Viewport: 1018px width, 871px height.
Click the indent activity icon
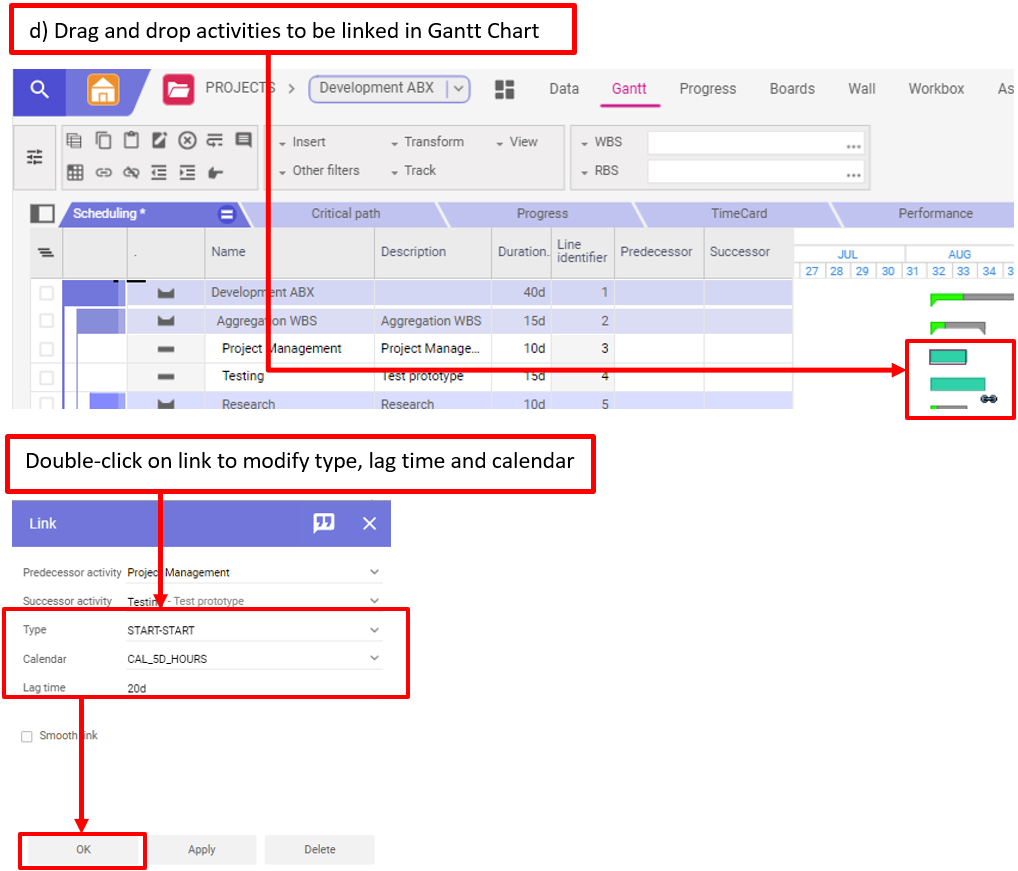pyautogui.click(x=187, y=172)
